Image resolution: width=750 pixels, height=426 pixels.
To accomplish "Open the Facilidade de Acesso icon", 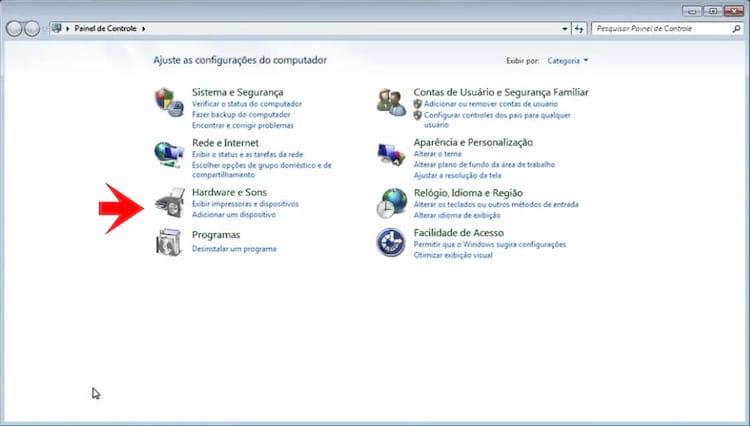I will (x=390, y=242).
